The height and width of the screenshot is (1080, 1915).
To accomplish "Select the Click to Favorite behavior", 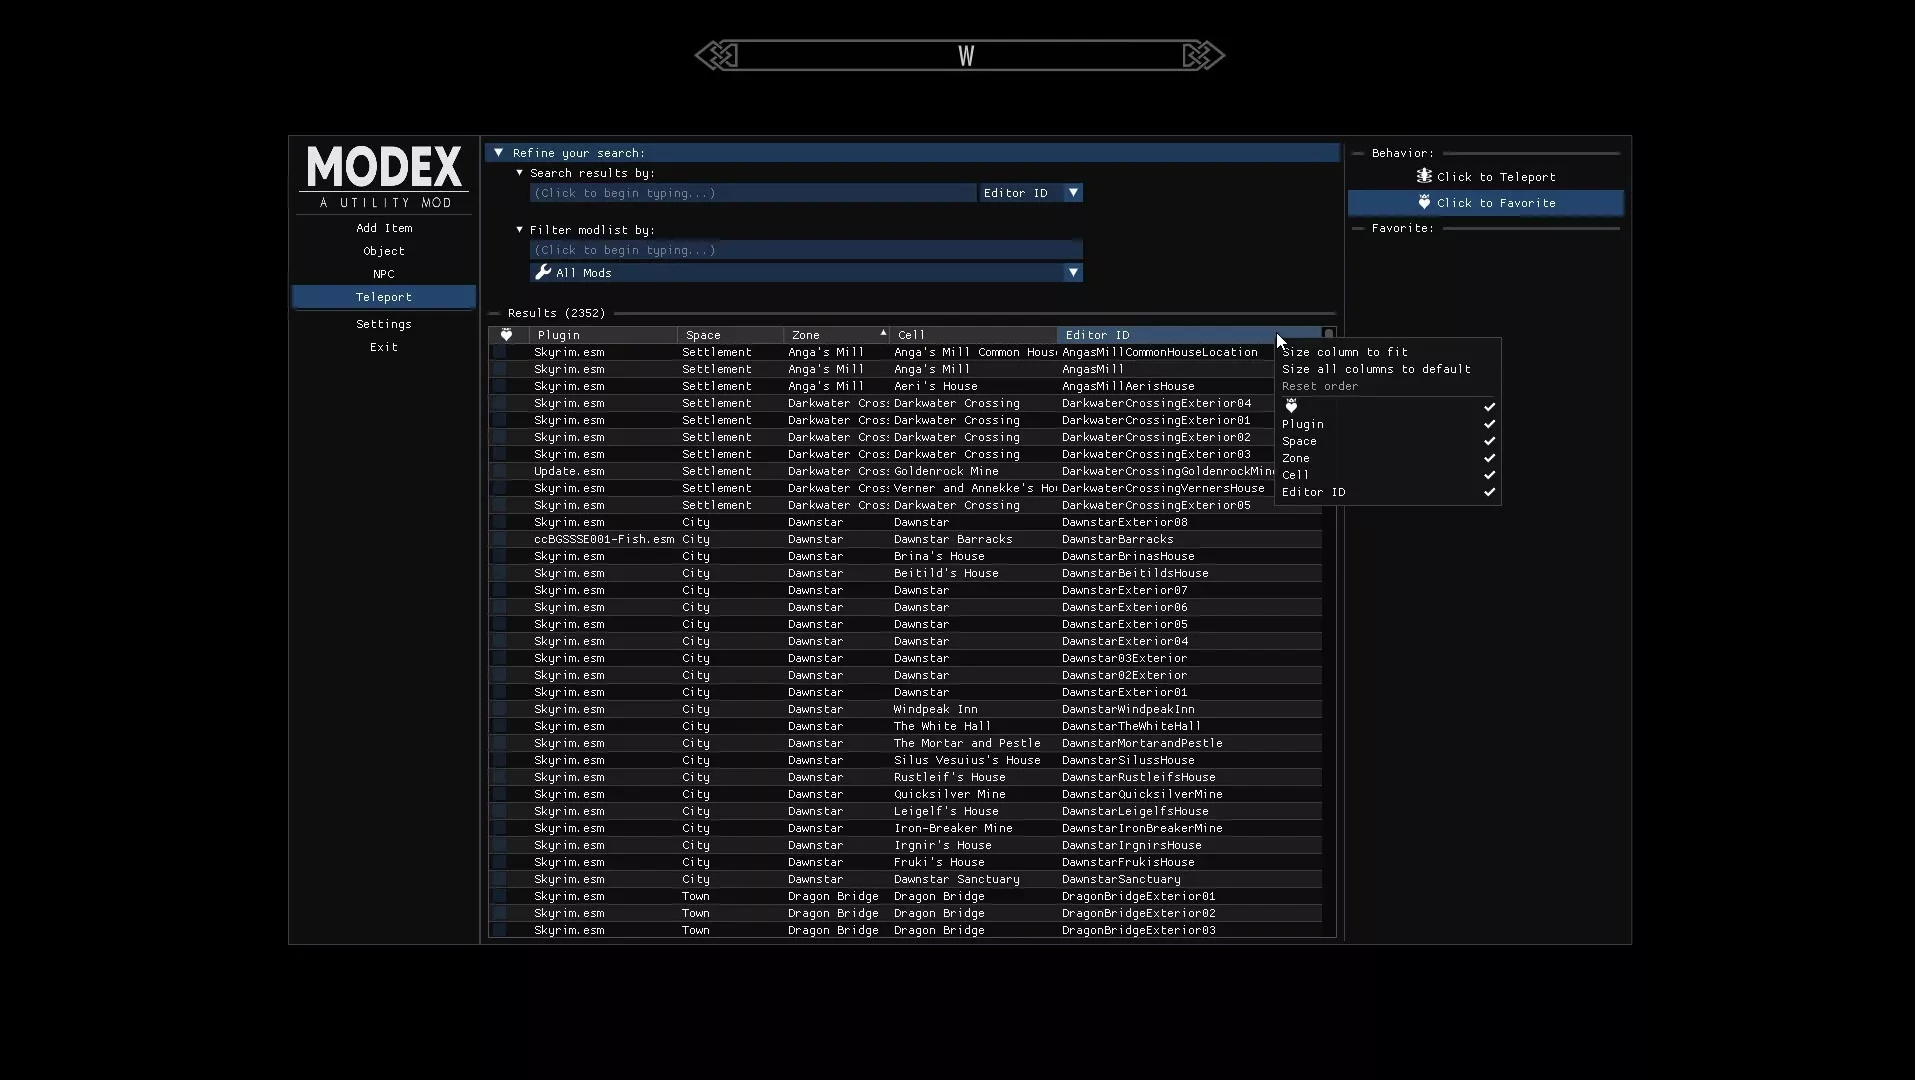I will [1486, 203].
